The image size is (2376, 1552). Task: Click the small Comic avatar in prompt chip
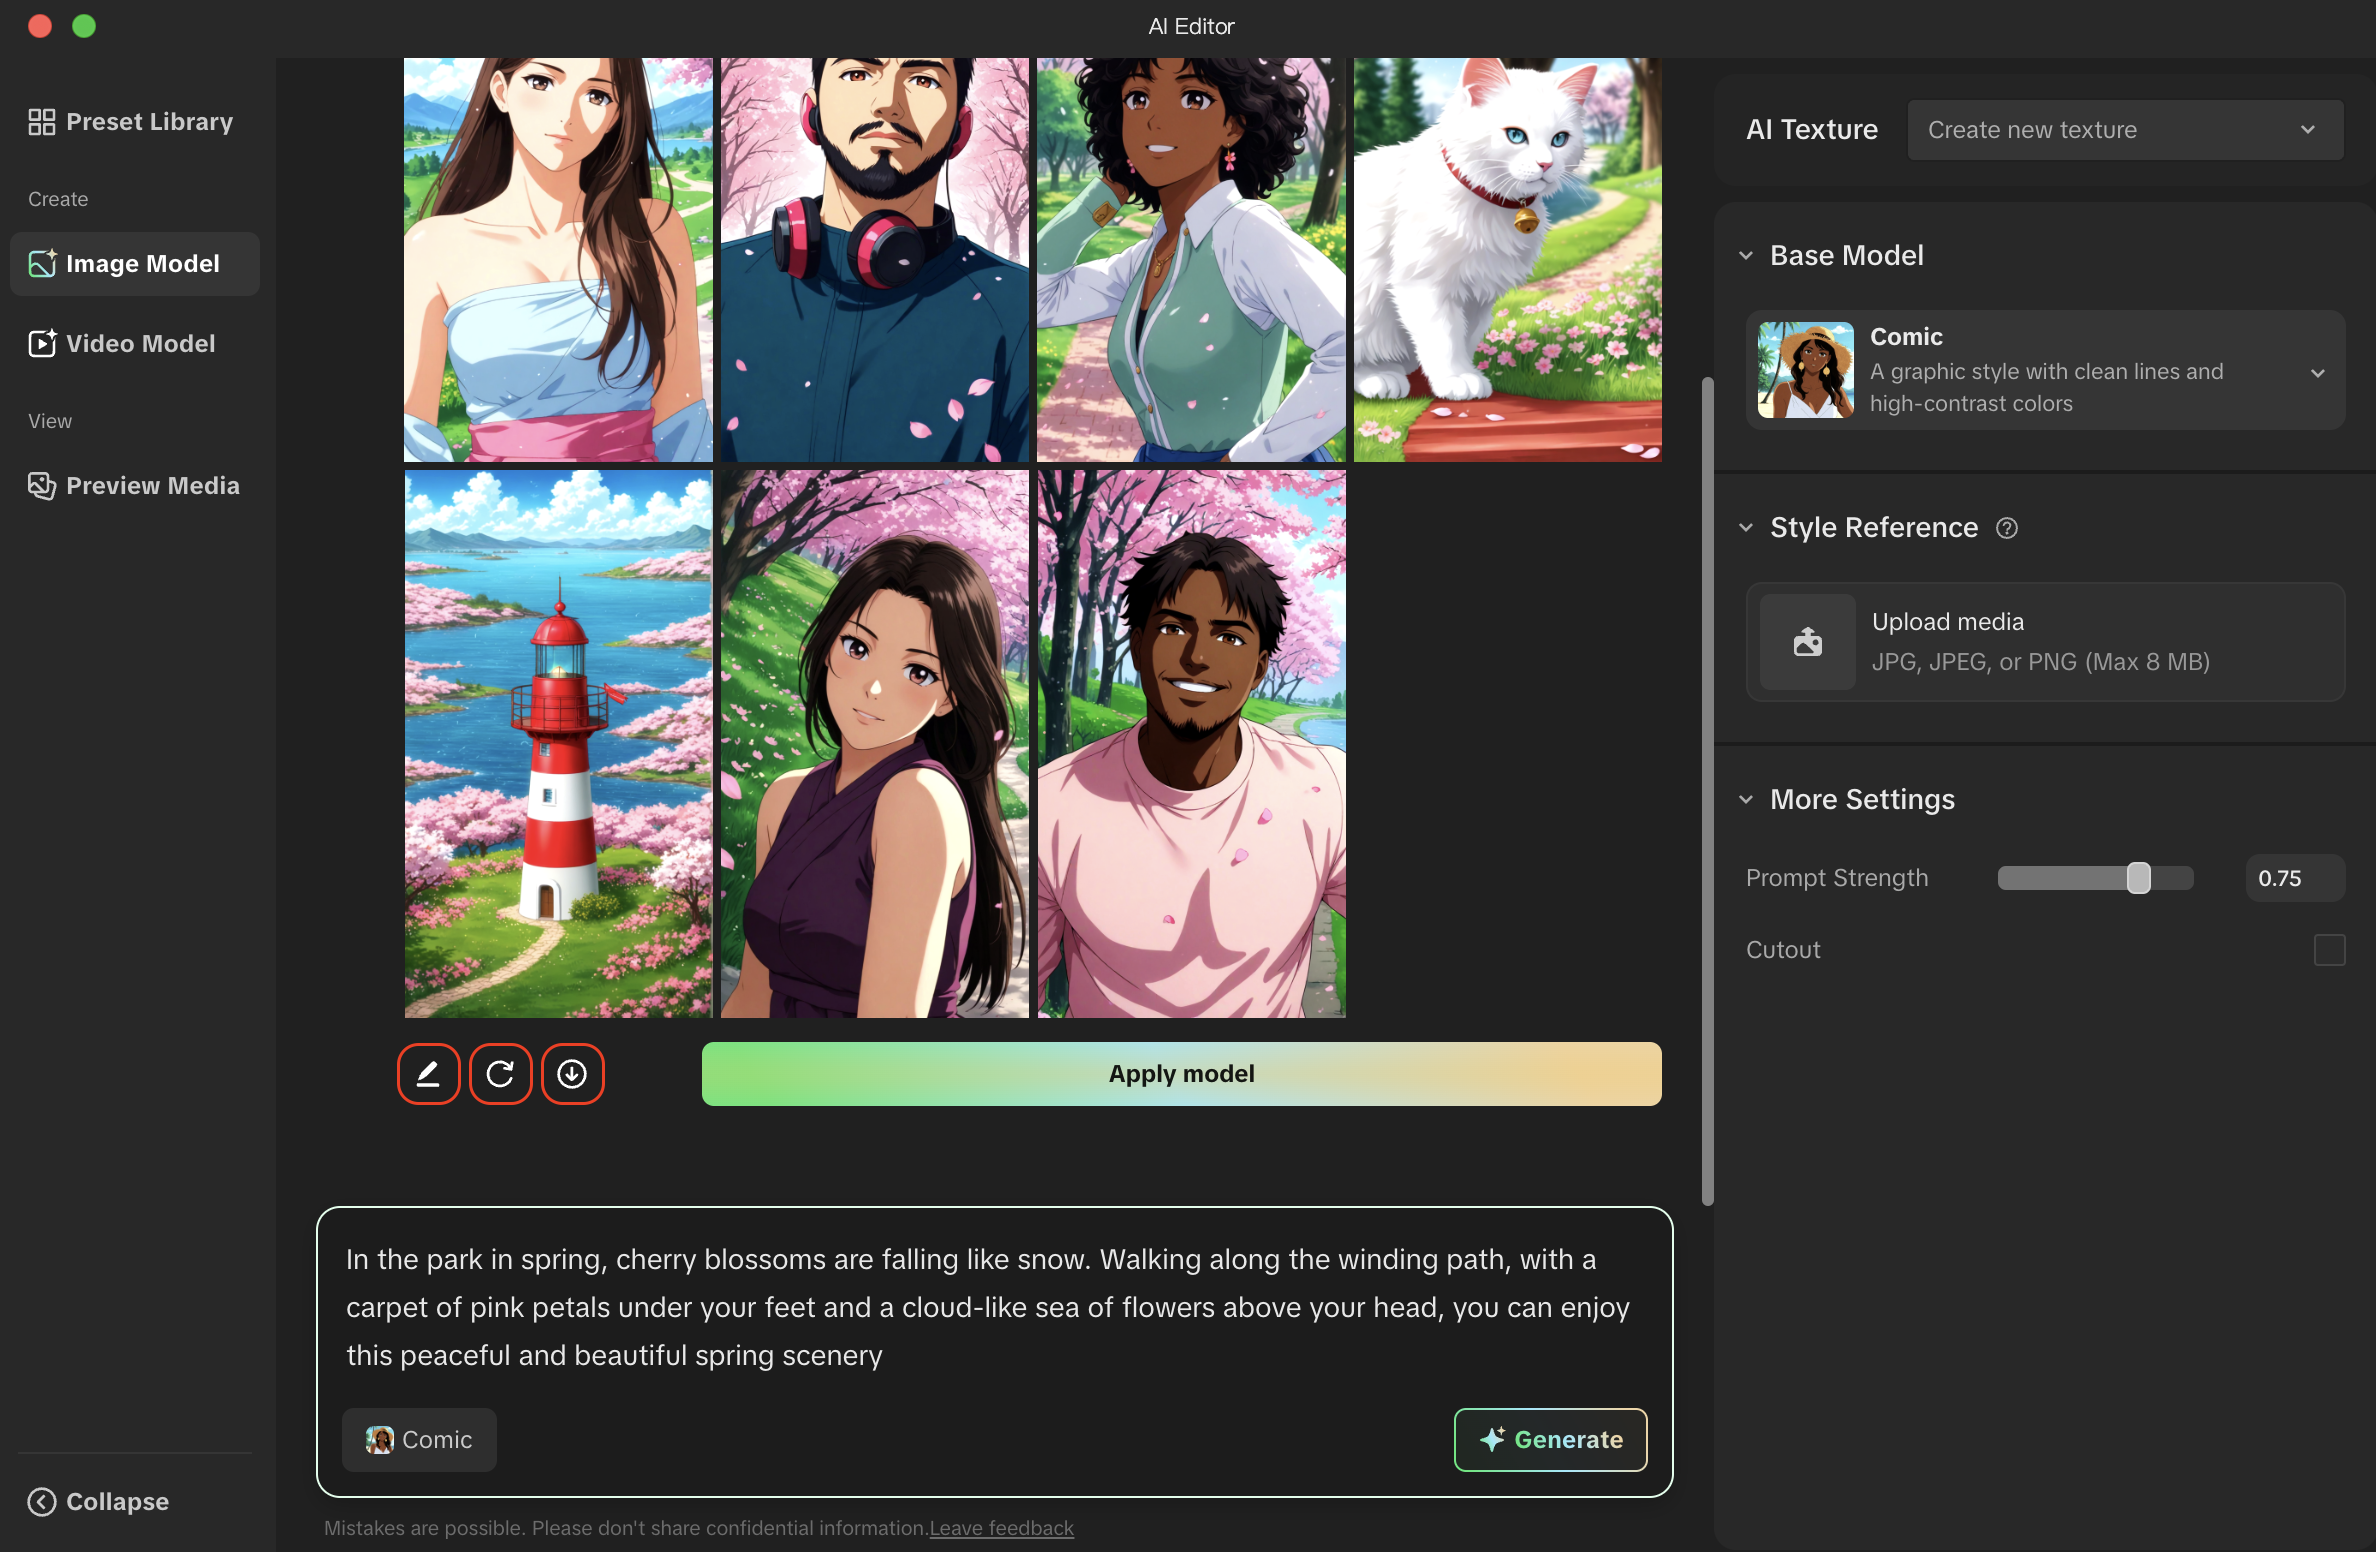tap(379, 1439)
